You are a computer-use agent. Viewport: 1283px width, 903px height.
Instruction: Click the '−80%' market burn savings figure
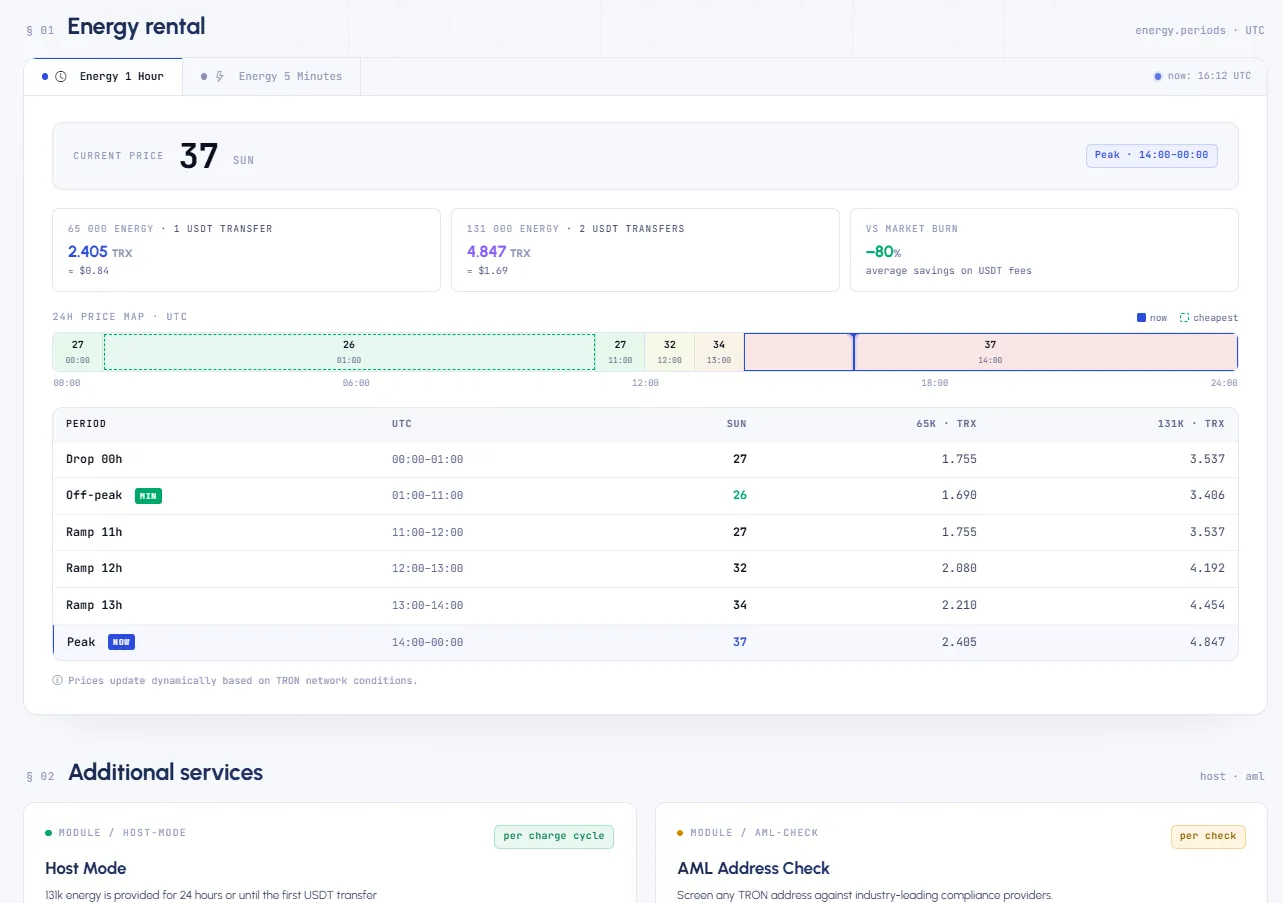coord(883,252)
